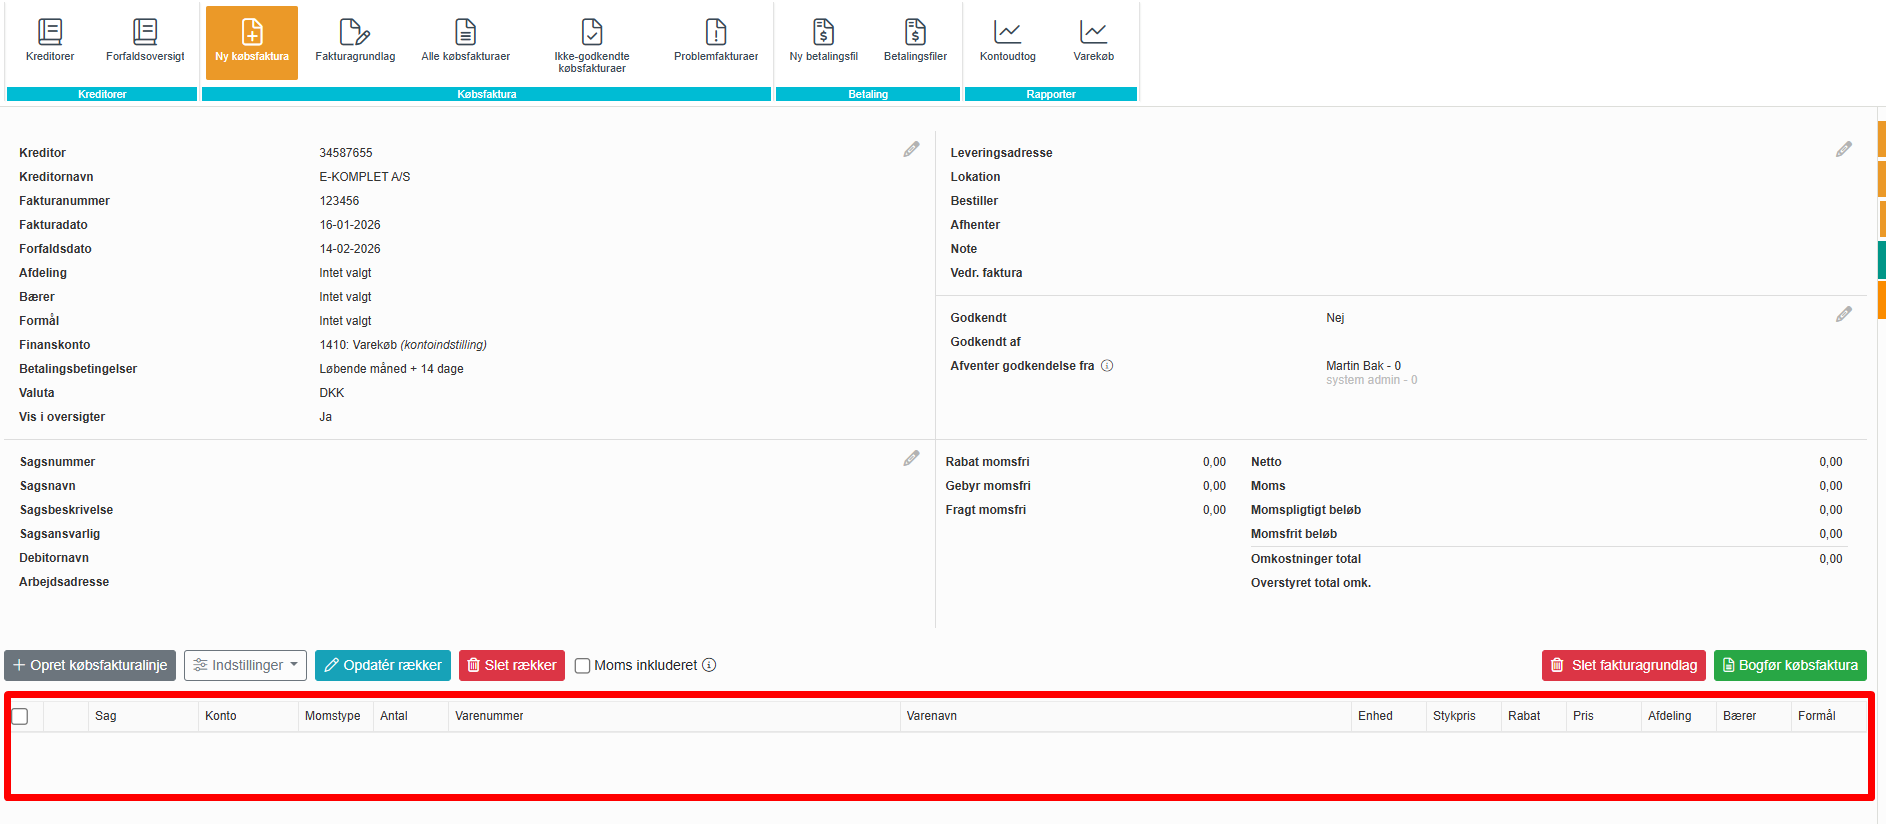Image resolution: width=1886 pixels, height=824 pixels.
Task: Open the Varekøb report
Action: [1093, 41]
